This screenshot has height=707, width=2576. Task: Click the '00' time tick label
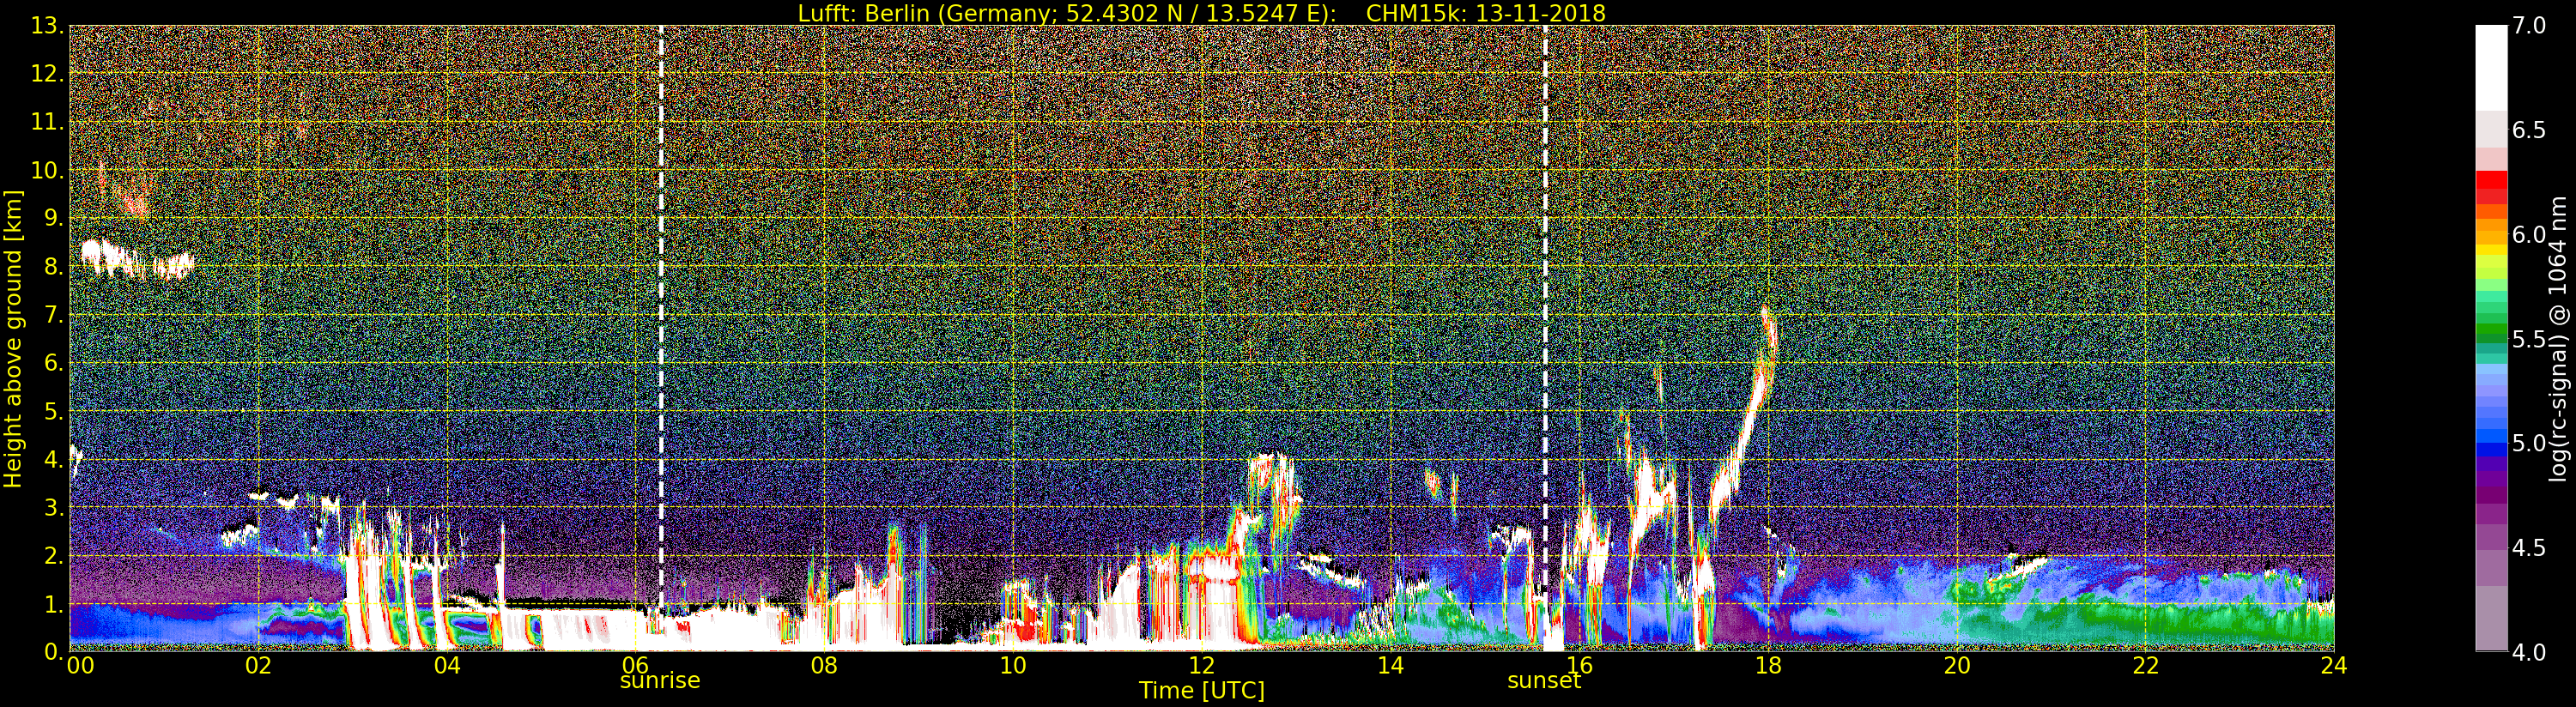(80, 665)
